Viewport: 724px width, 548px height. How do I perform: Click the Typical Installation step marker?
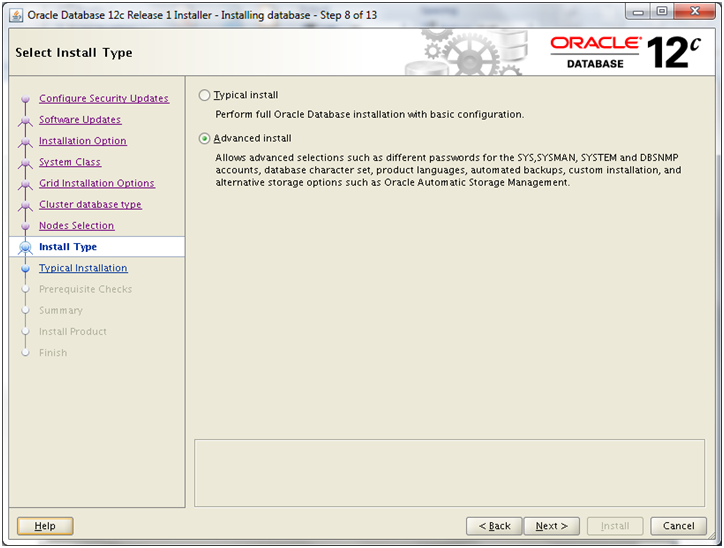[x=25, y=269]
